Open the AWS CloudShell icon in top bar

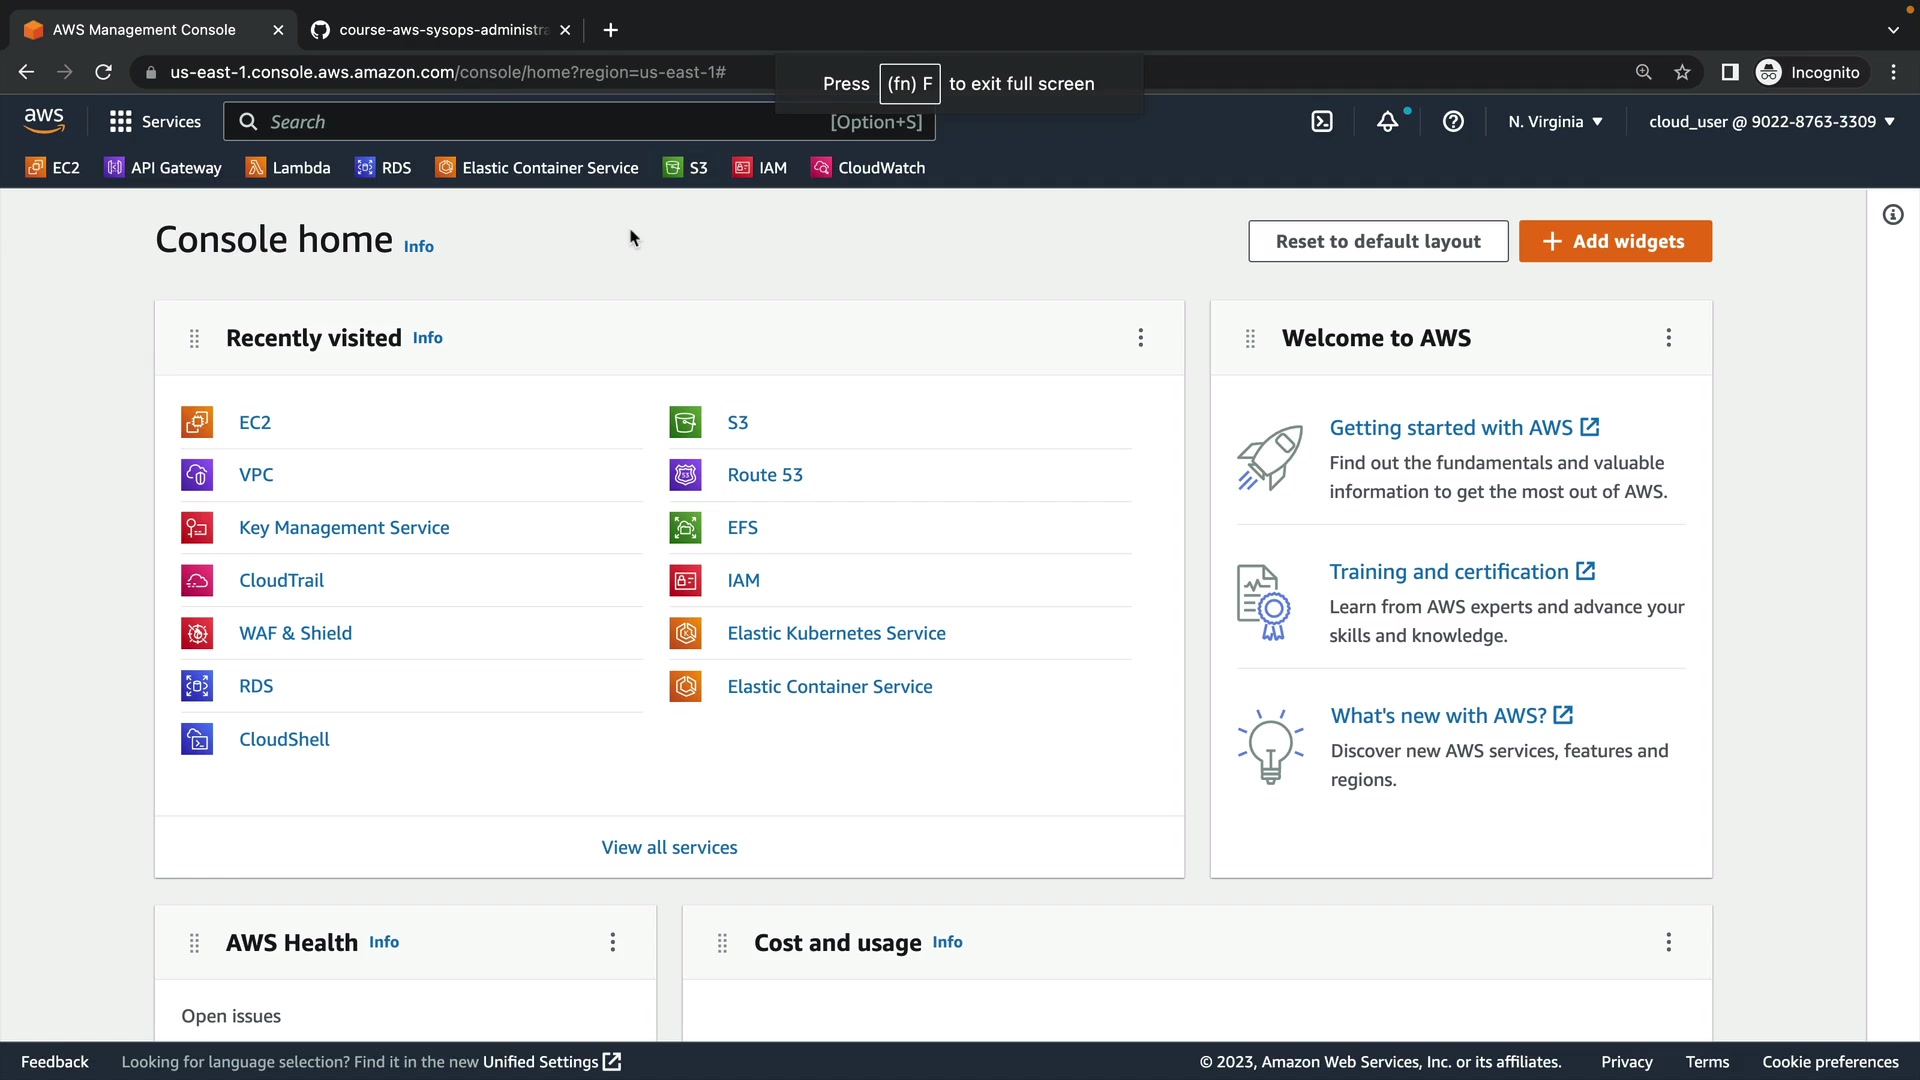coord(1322,122)
